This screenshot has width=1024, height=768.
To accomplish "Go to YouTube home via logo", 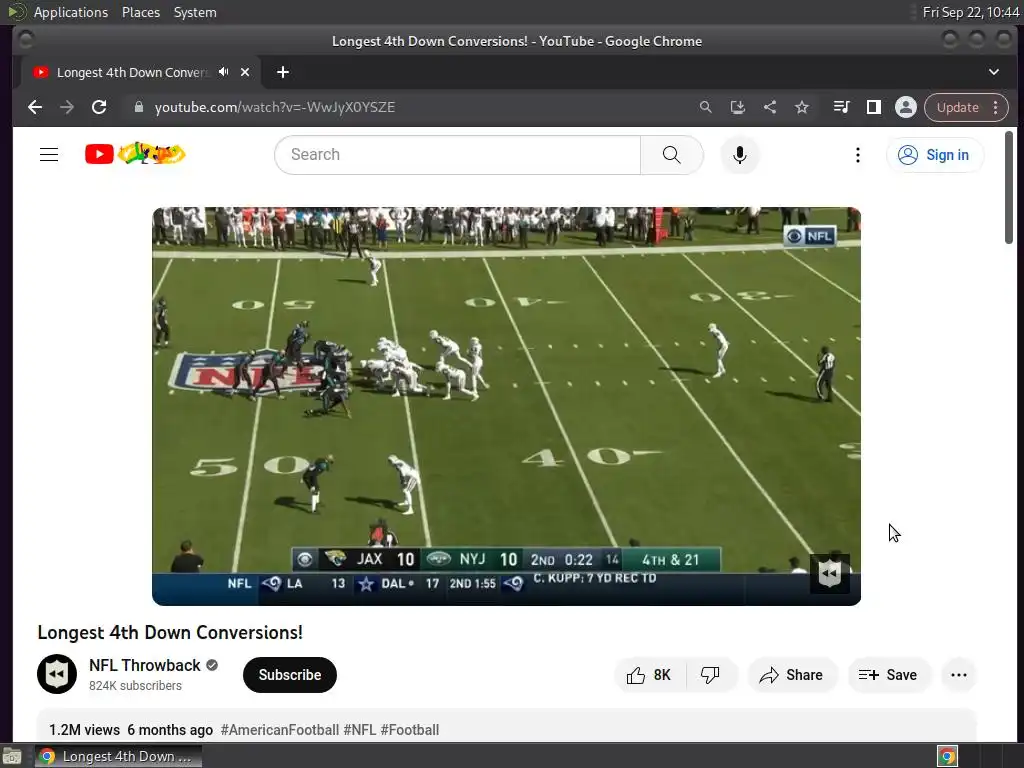I will pos(135,154).
